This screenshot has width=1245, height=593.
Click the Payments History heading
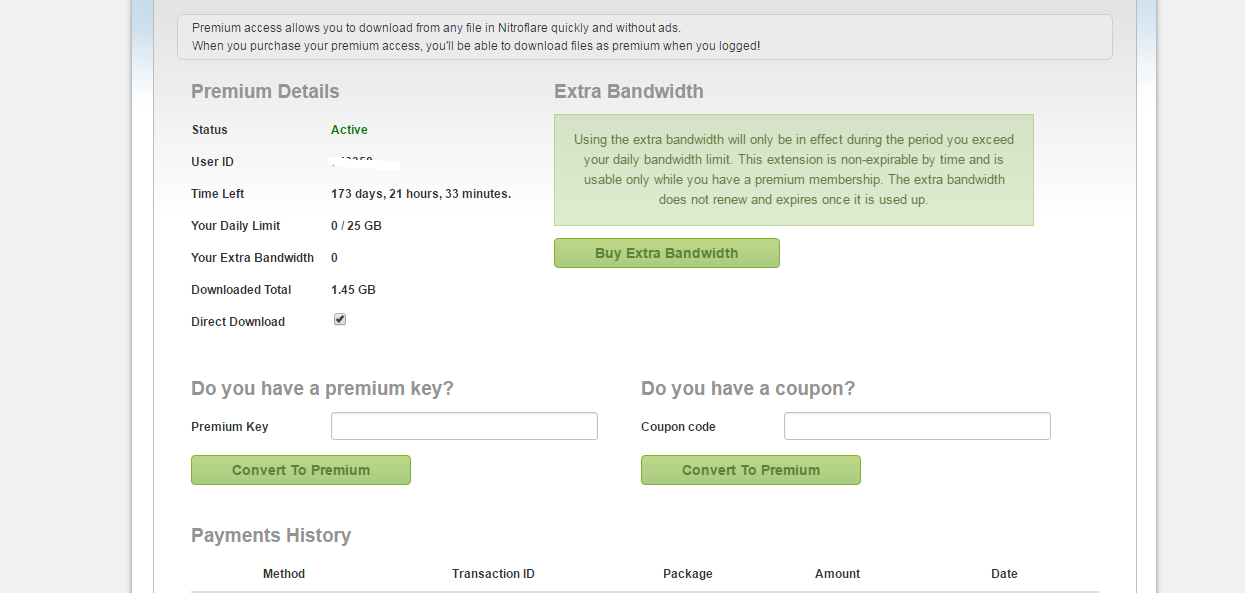[x=271, y=536]
